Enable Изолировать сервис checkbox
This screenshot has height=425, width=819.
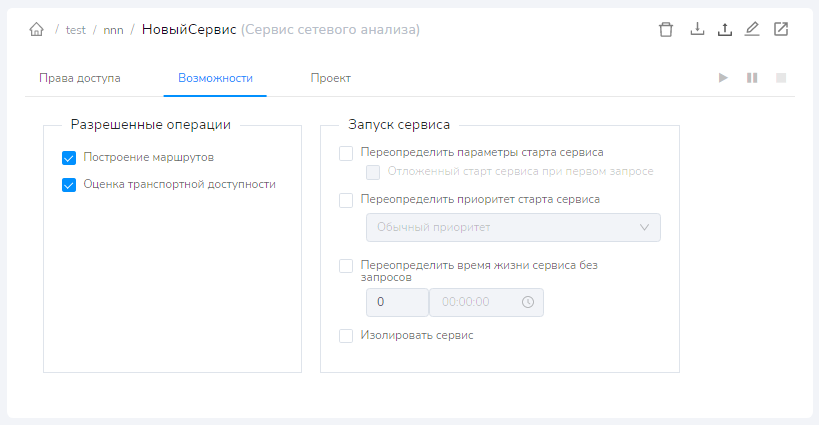(x=346, y=336)
